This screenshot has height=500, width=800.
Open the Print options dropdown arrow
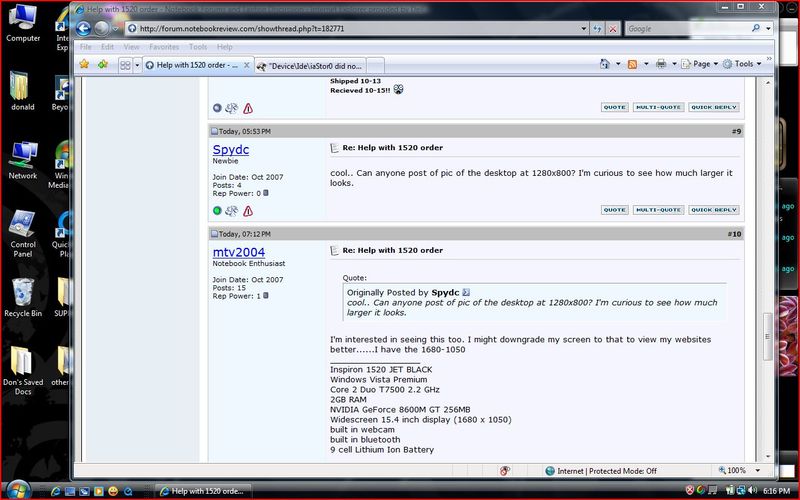click(674, 64)
